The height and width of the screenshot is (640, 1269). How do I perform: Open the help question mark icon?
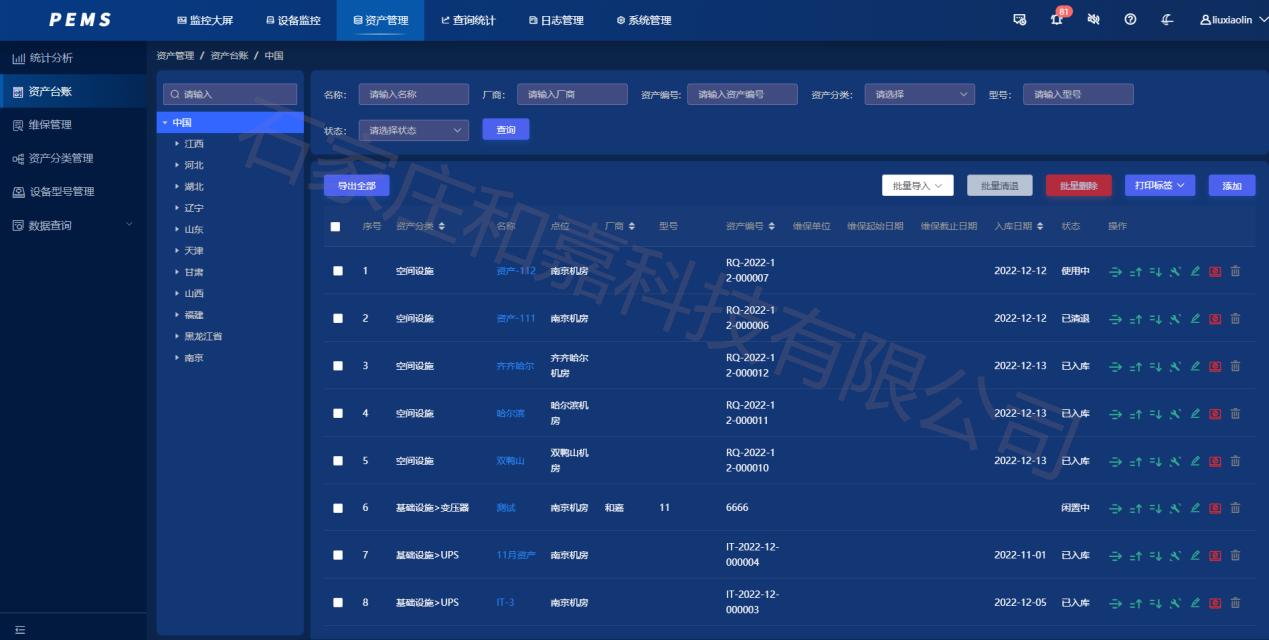(1130, 20)
